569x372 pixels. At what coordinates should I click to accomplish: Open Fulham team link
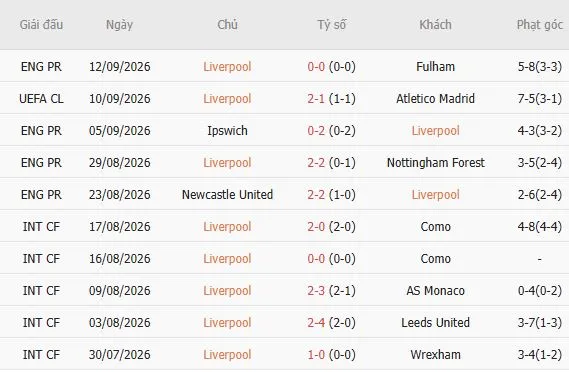pos(435,67)
